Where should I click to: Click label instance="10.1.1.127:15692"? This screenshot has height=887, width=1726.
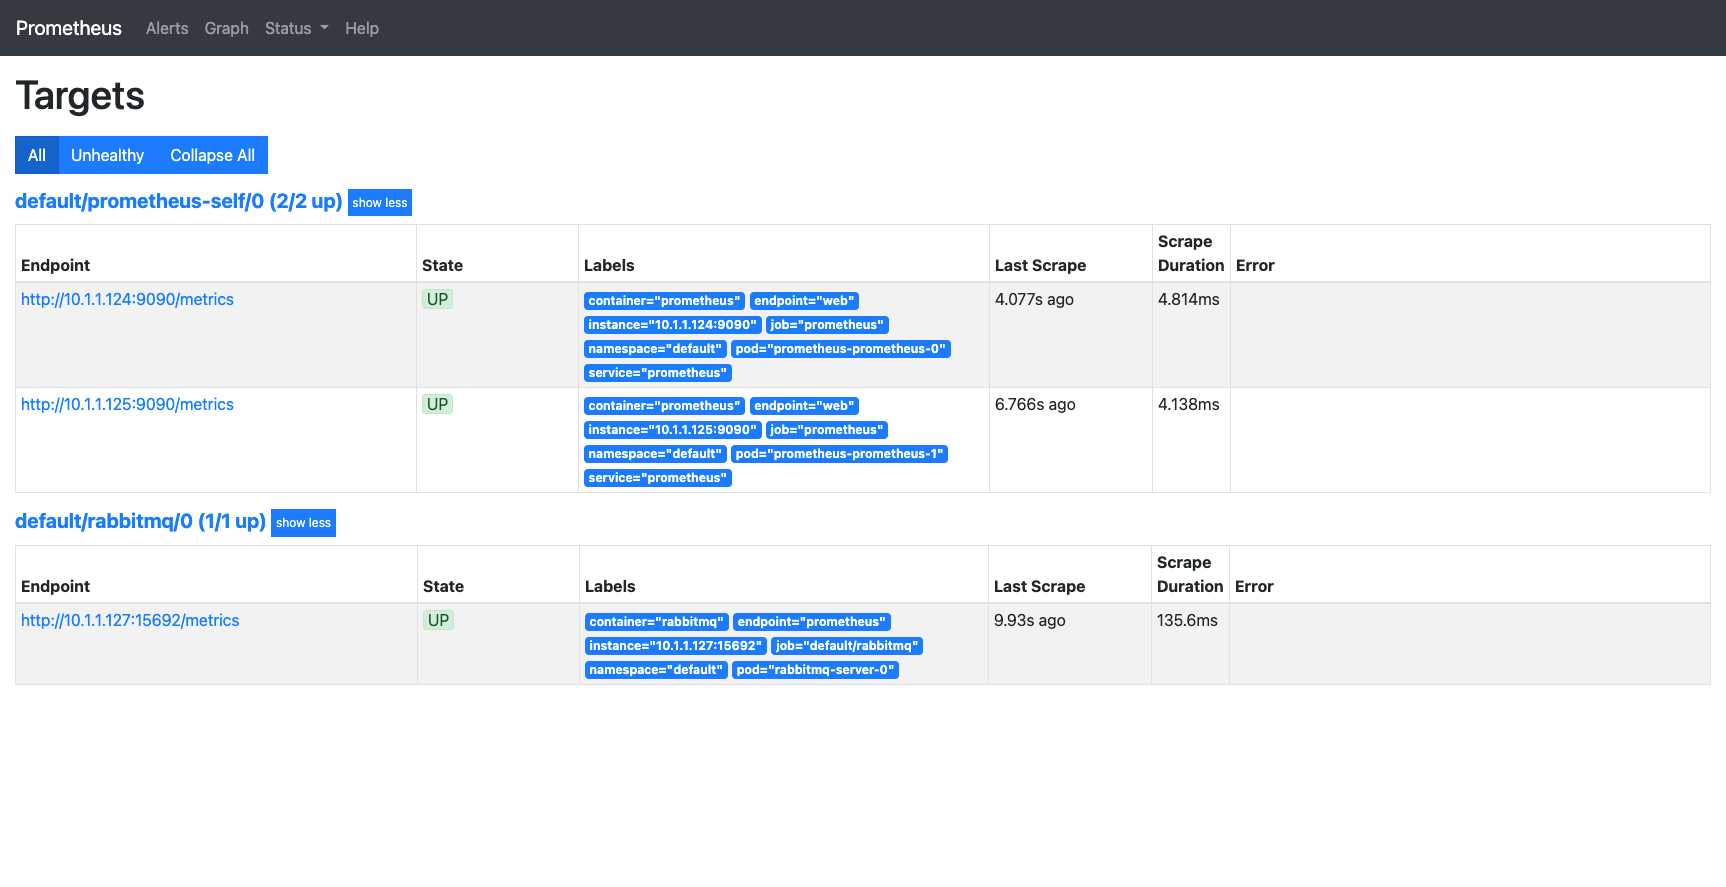click(676, 646)
